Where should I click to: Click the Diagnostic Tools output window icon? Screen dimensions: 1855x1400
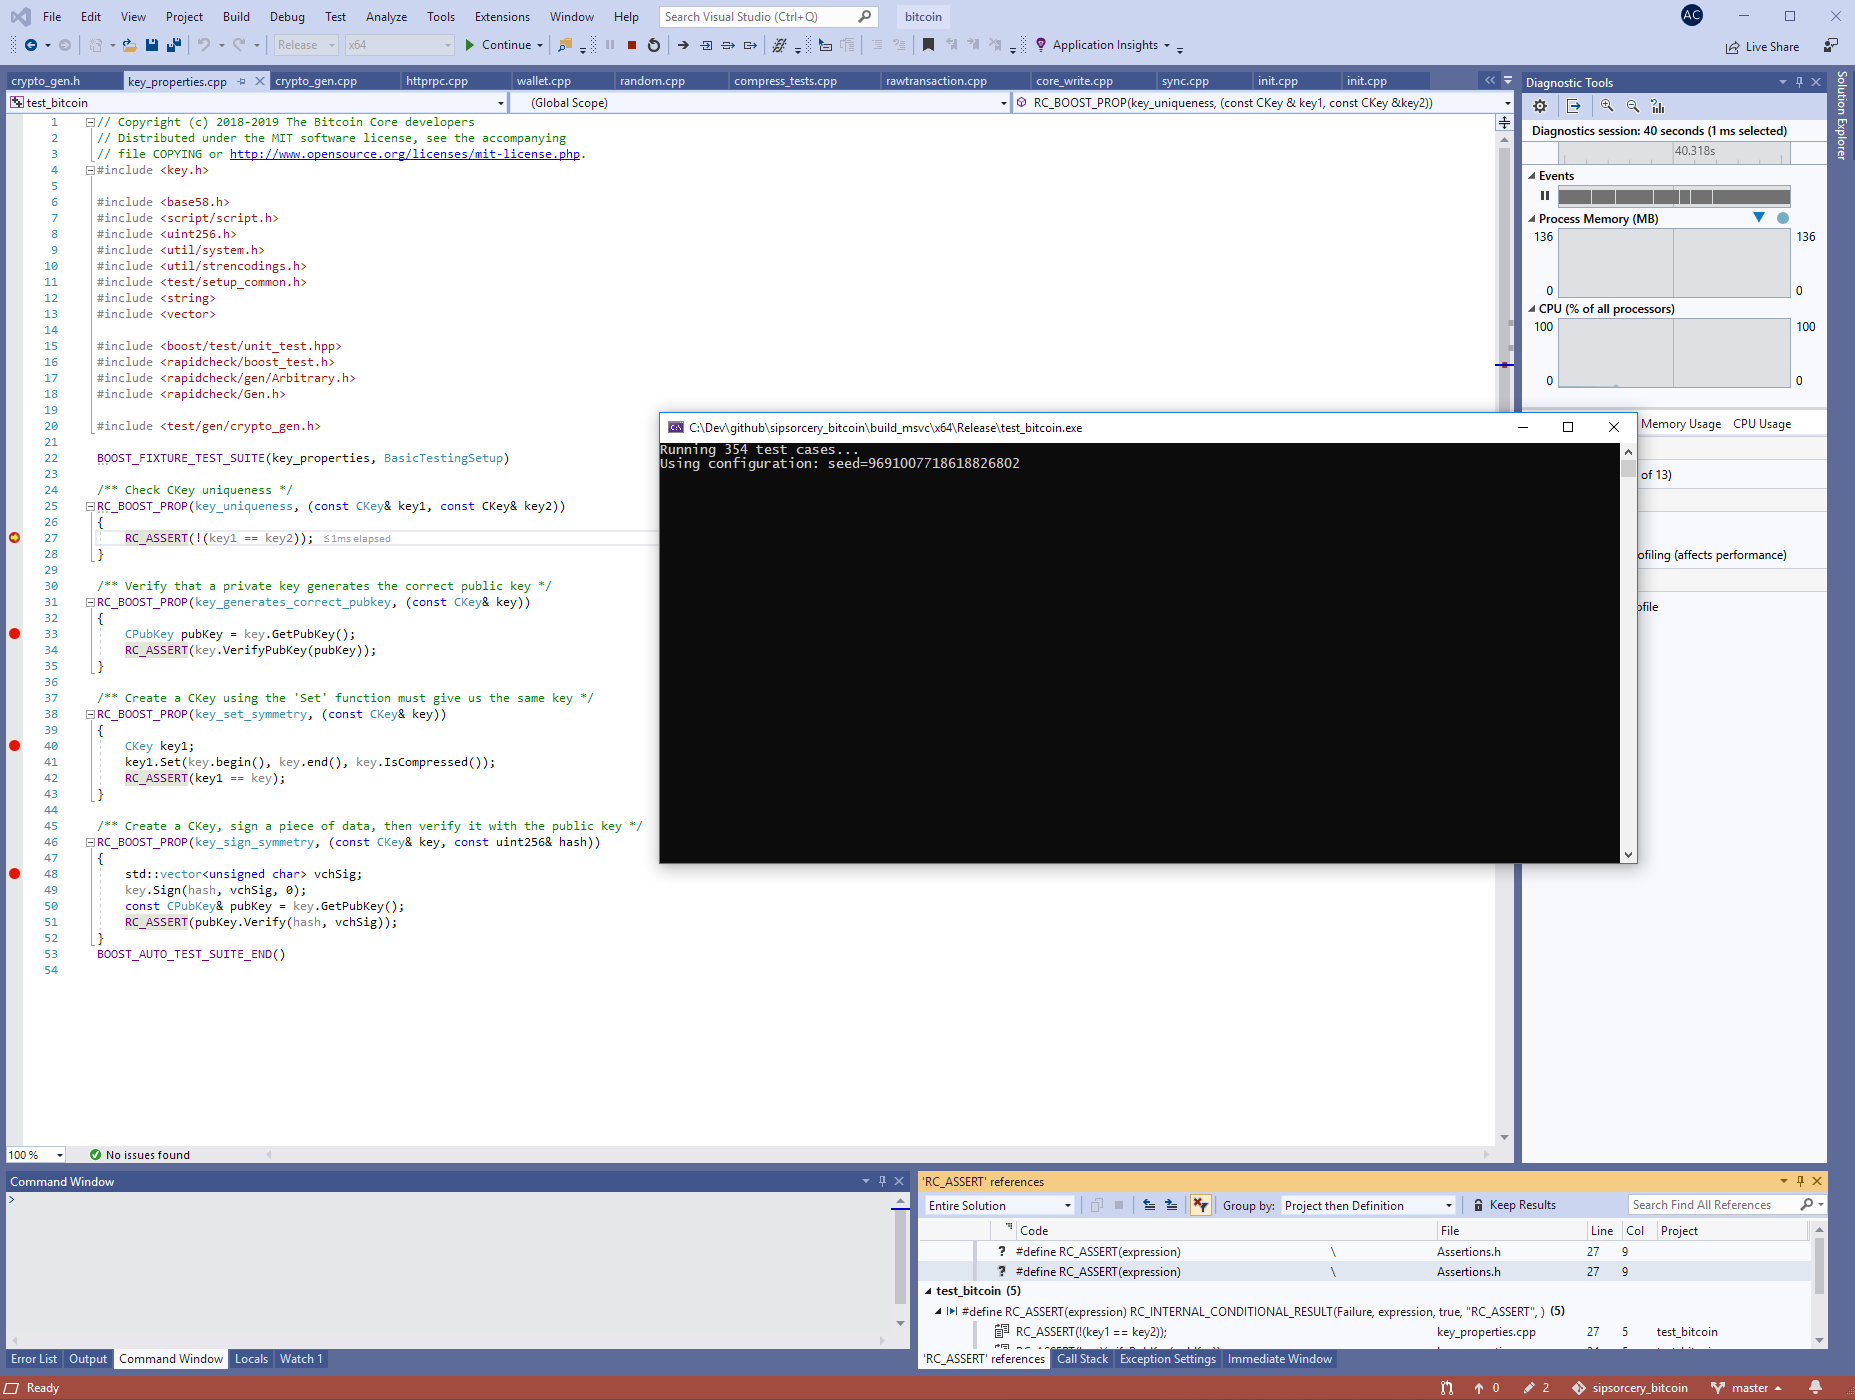click(1574, 106)
